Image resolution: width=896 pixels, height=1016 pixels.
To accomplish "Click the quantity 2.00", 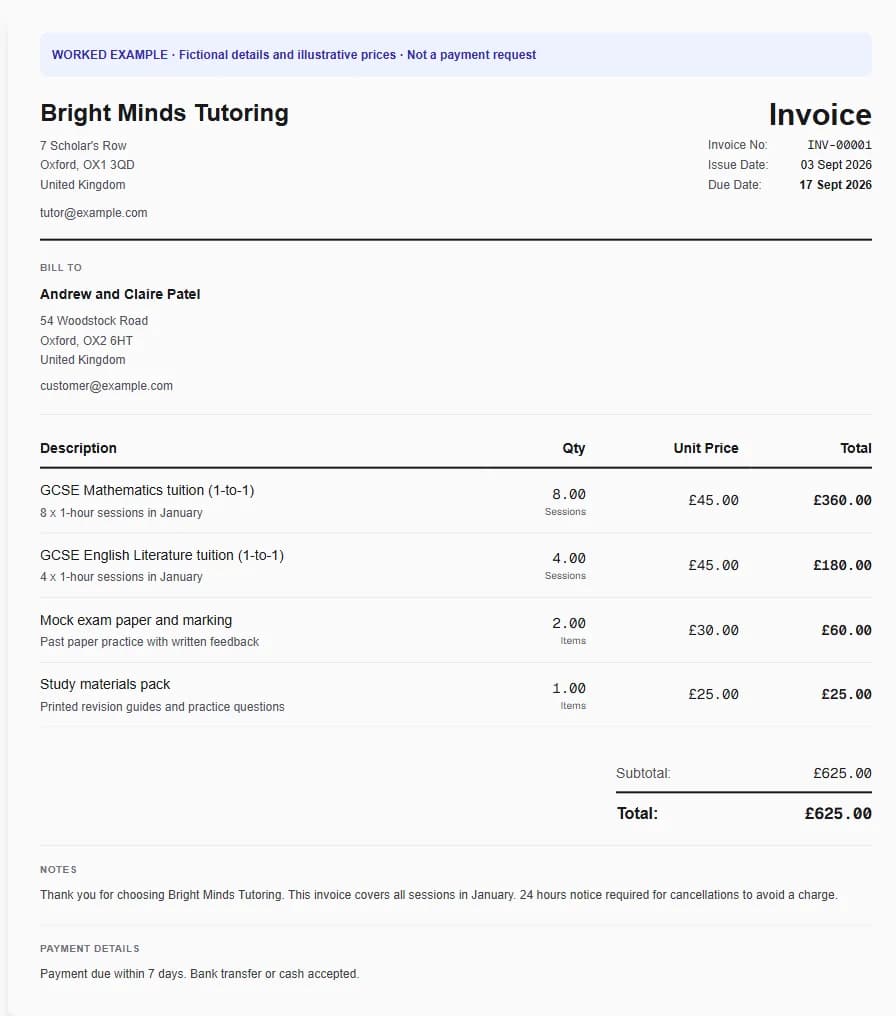I will (x=569, y=623).
